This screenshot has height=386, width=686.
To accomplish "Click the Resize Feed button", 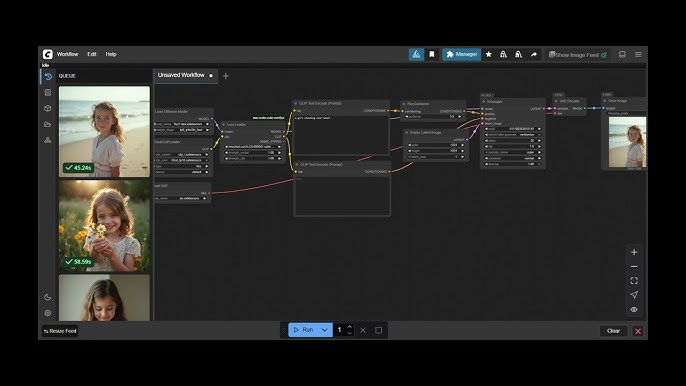I will [x=60, y=331].
